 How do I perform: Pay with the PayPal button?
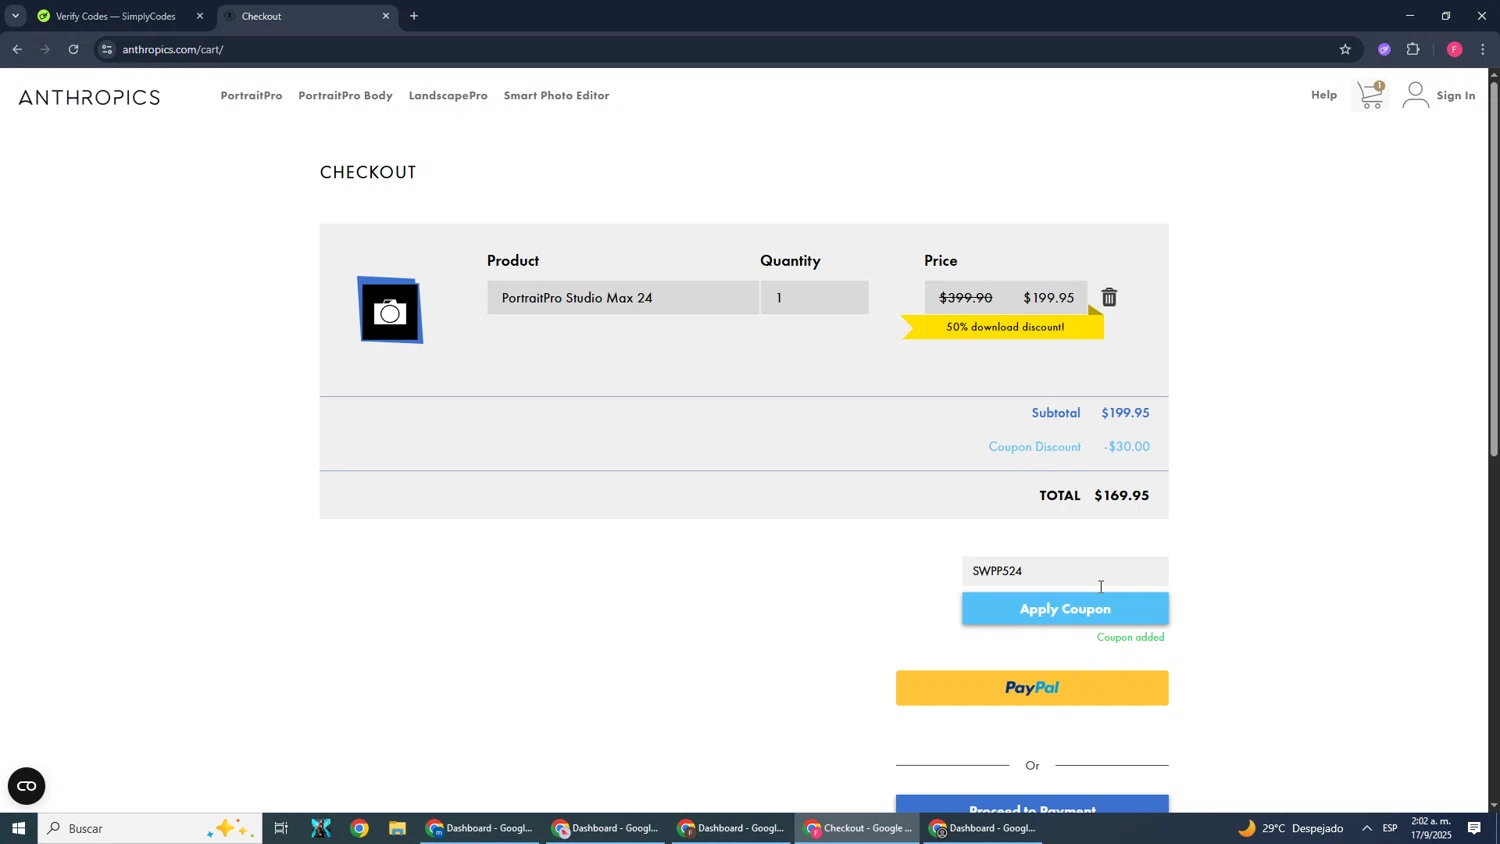pos(1032,688)
